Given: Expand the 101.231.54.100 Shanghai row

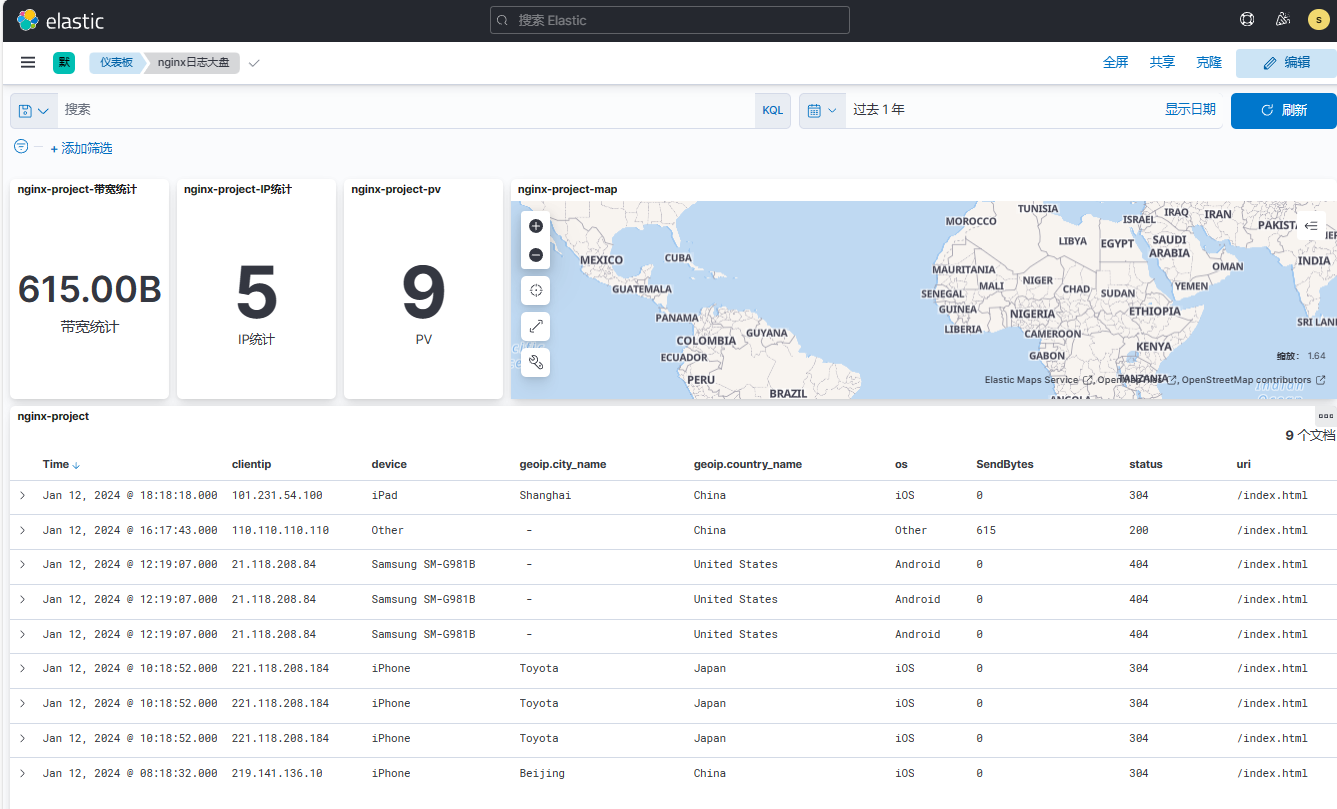Looking at the screenshot, I should pyautogui.click(x=22, y=495).
